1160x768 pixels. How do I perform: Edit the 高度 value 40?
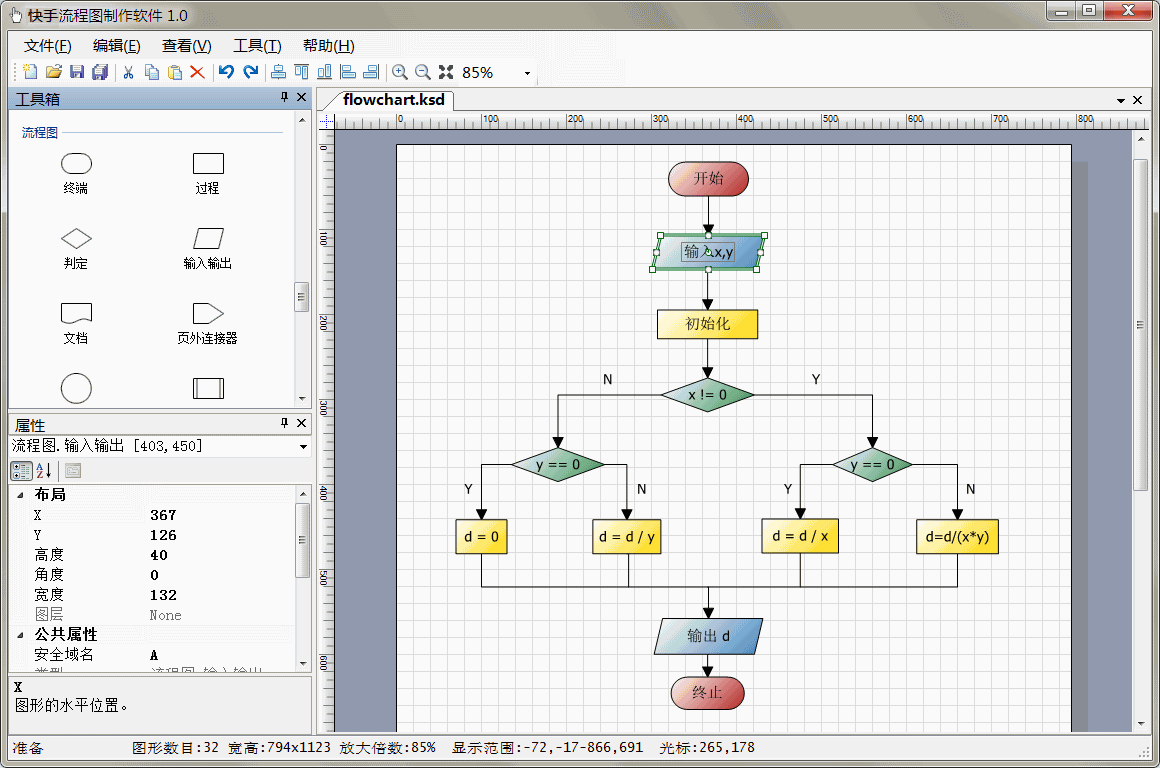[x=221, y=555]
